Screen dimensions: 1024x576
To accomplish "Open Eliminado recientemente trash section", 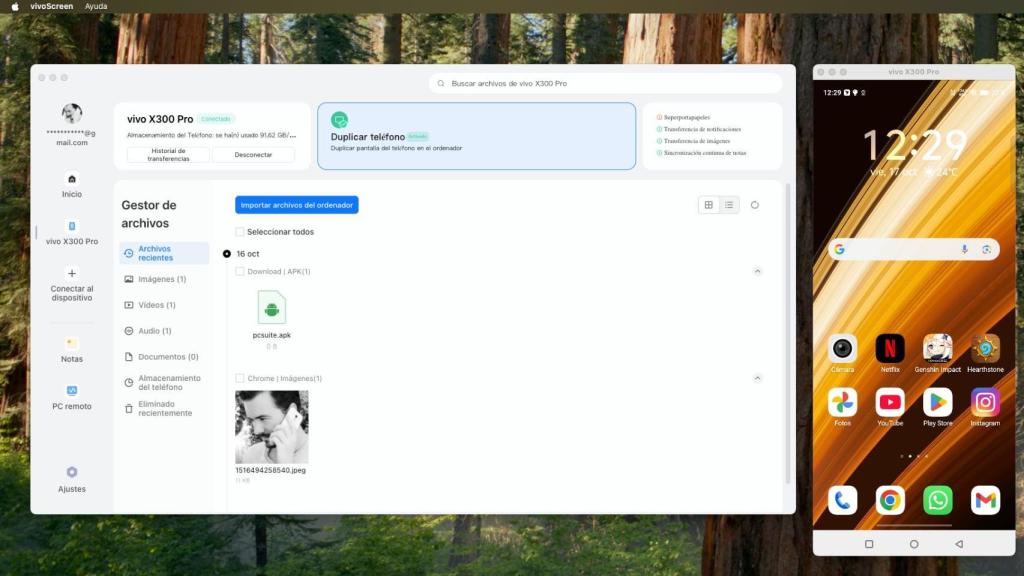I will pos(165,408).
